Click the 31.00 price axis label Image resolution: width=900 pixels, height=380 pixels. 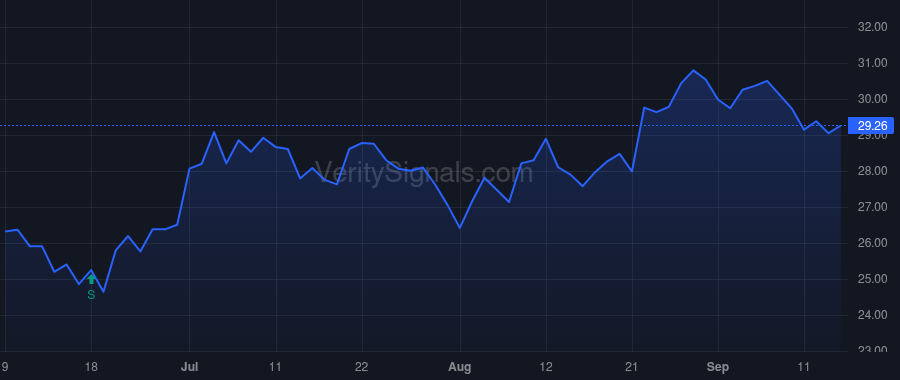[x=871, y=63]
